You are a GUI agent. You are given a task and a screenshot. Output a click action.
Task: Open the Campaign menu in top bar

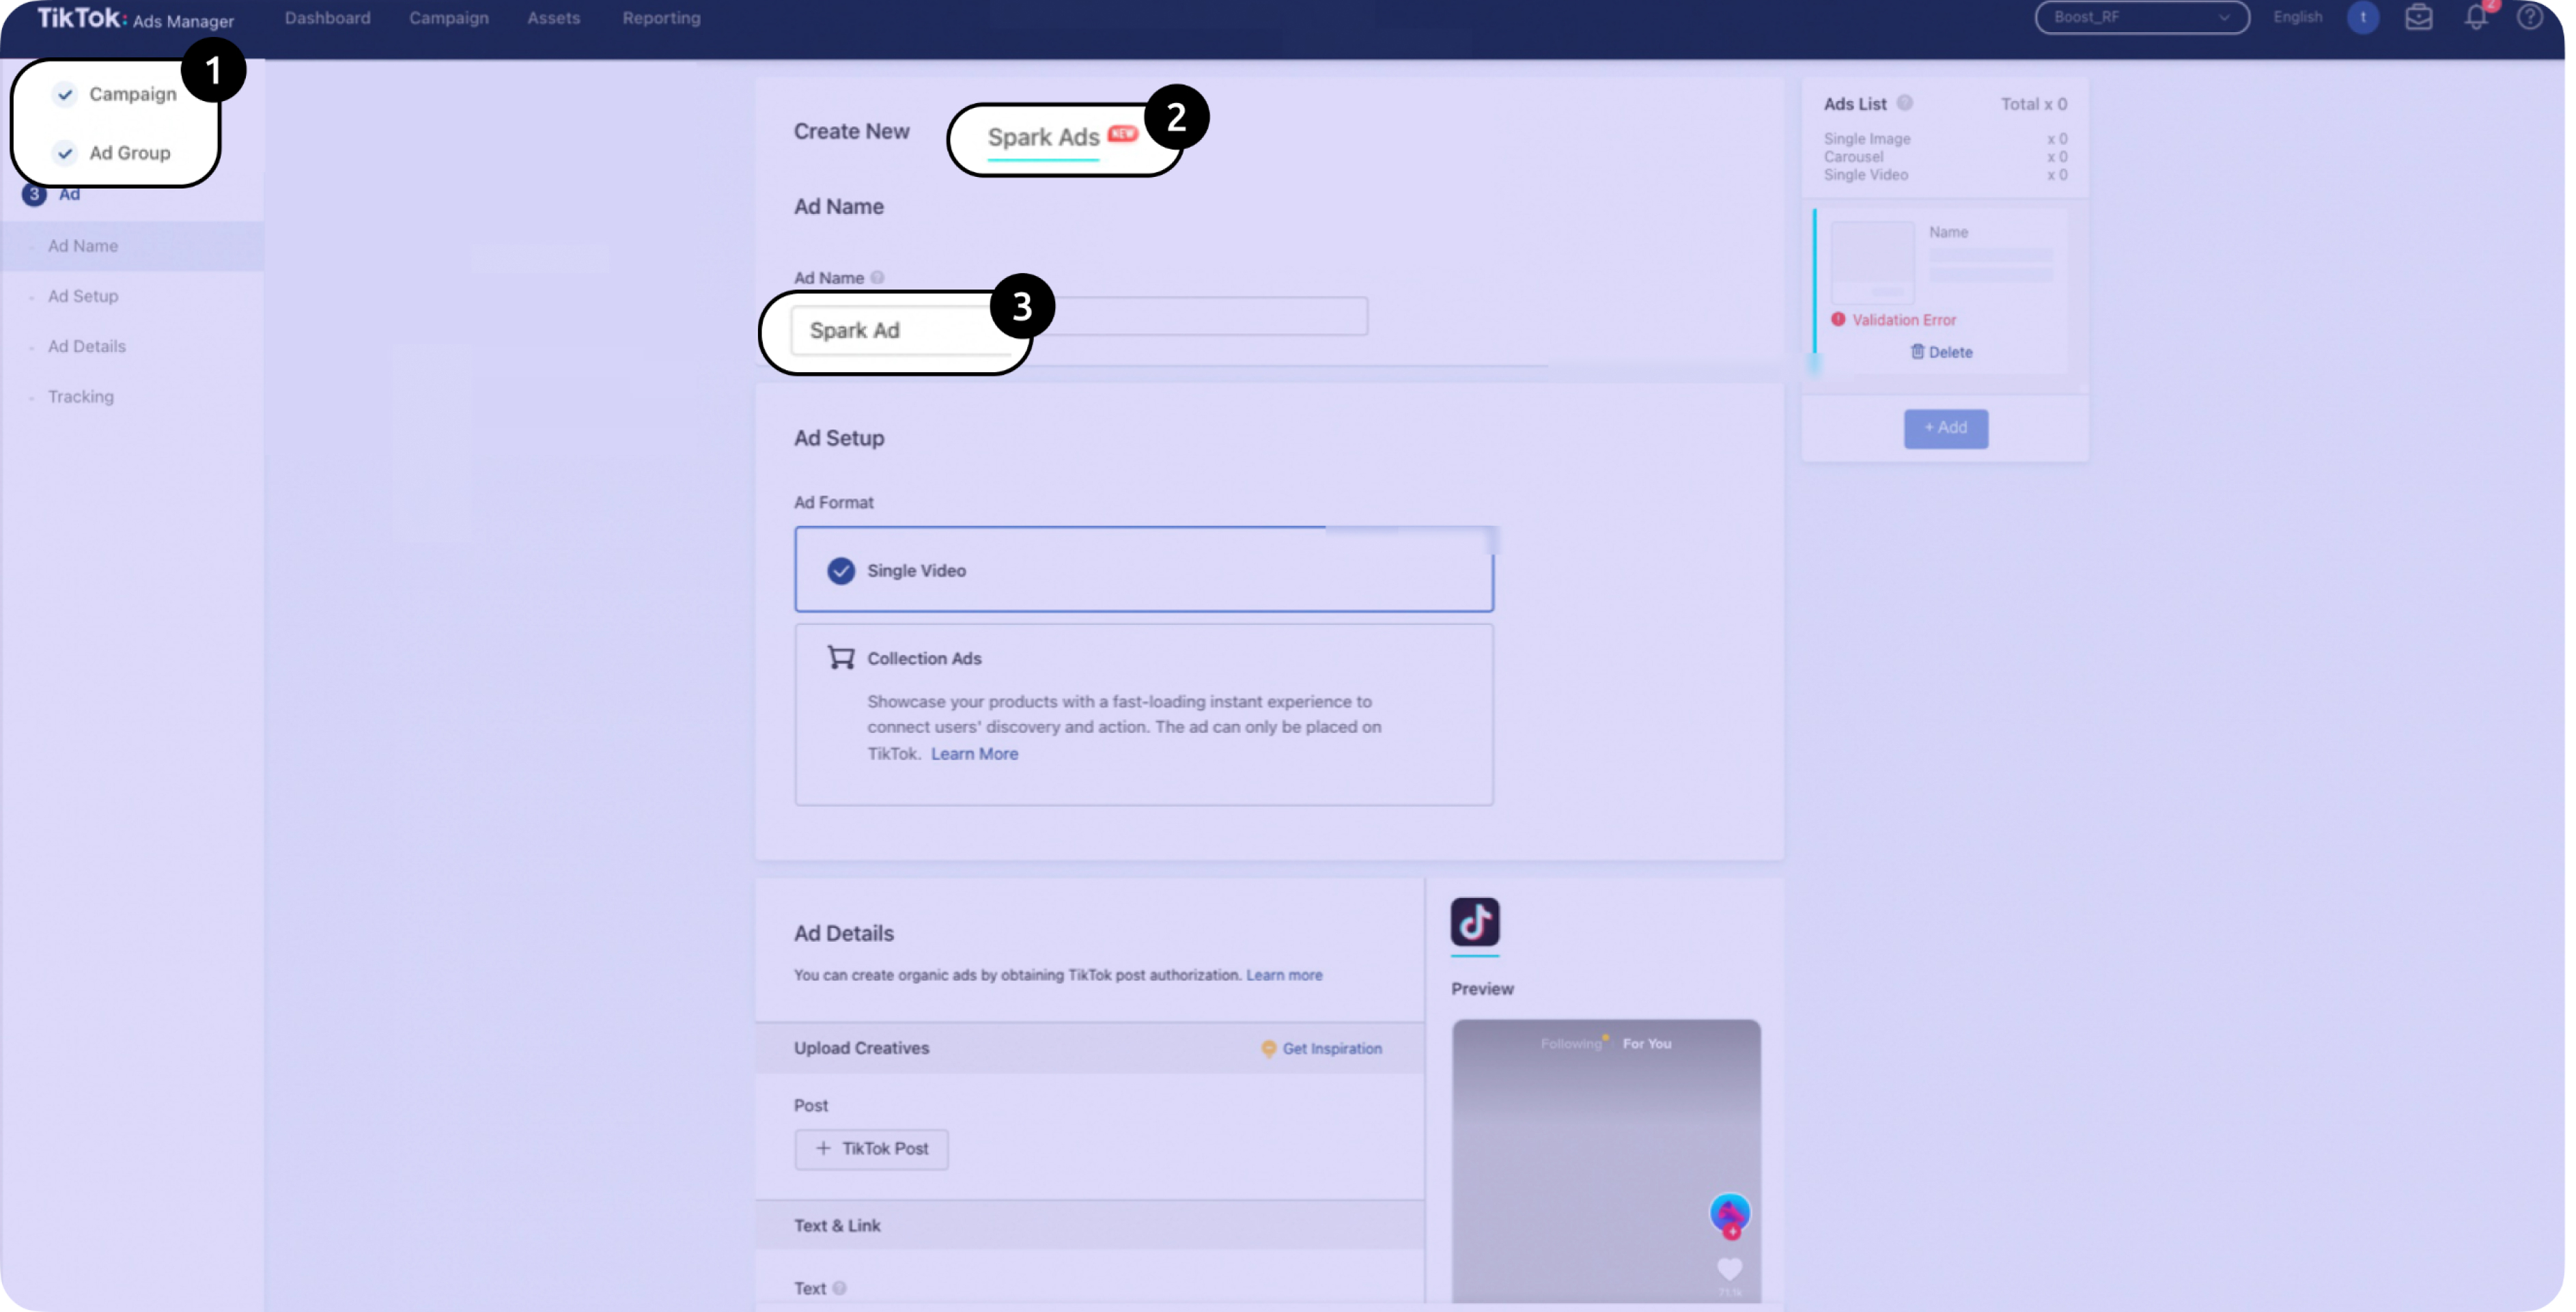point(448,18)
